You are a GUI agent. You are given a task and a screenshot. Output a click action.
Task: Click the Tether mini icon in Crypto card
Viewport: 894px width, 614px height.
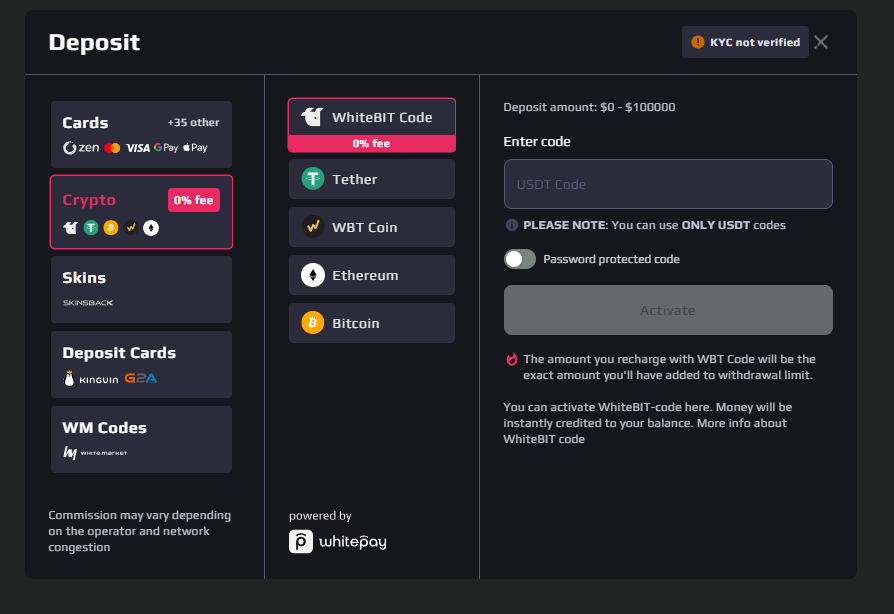(x=91, y=228)
